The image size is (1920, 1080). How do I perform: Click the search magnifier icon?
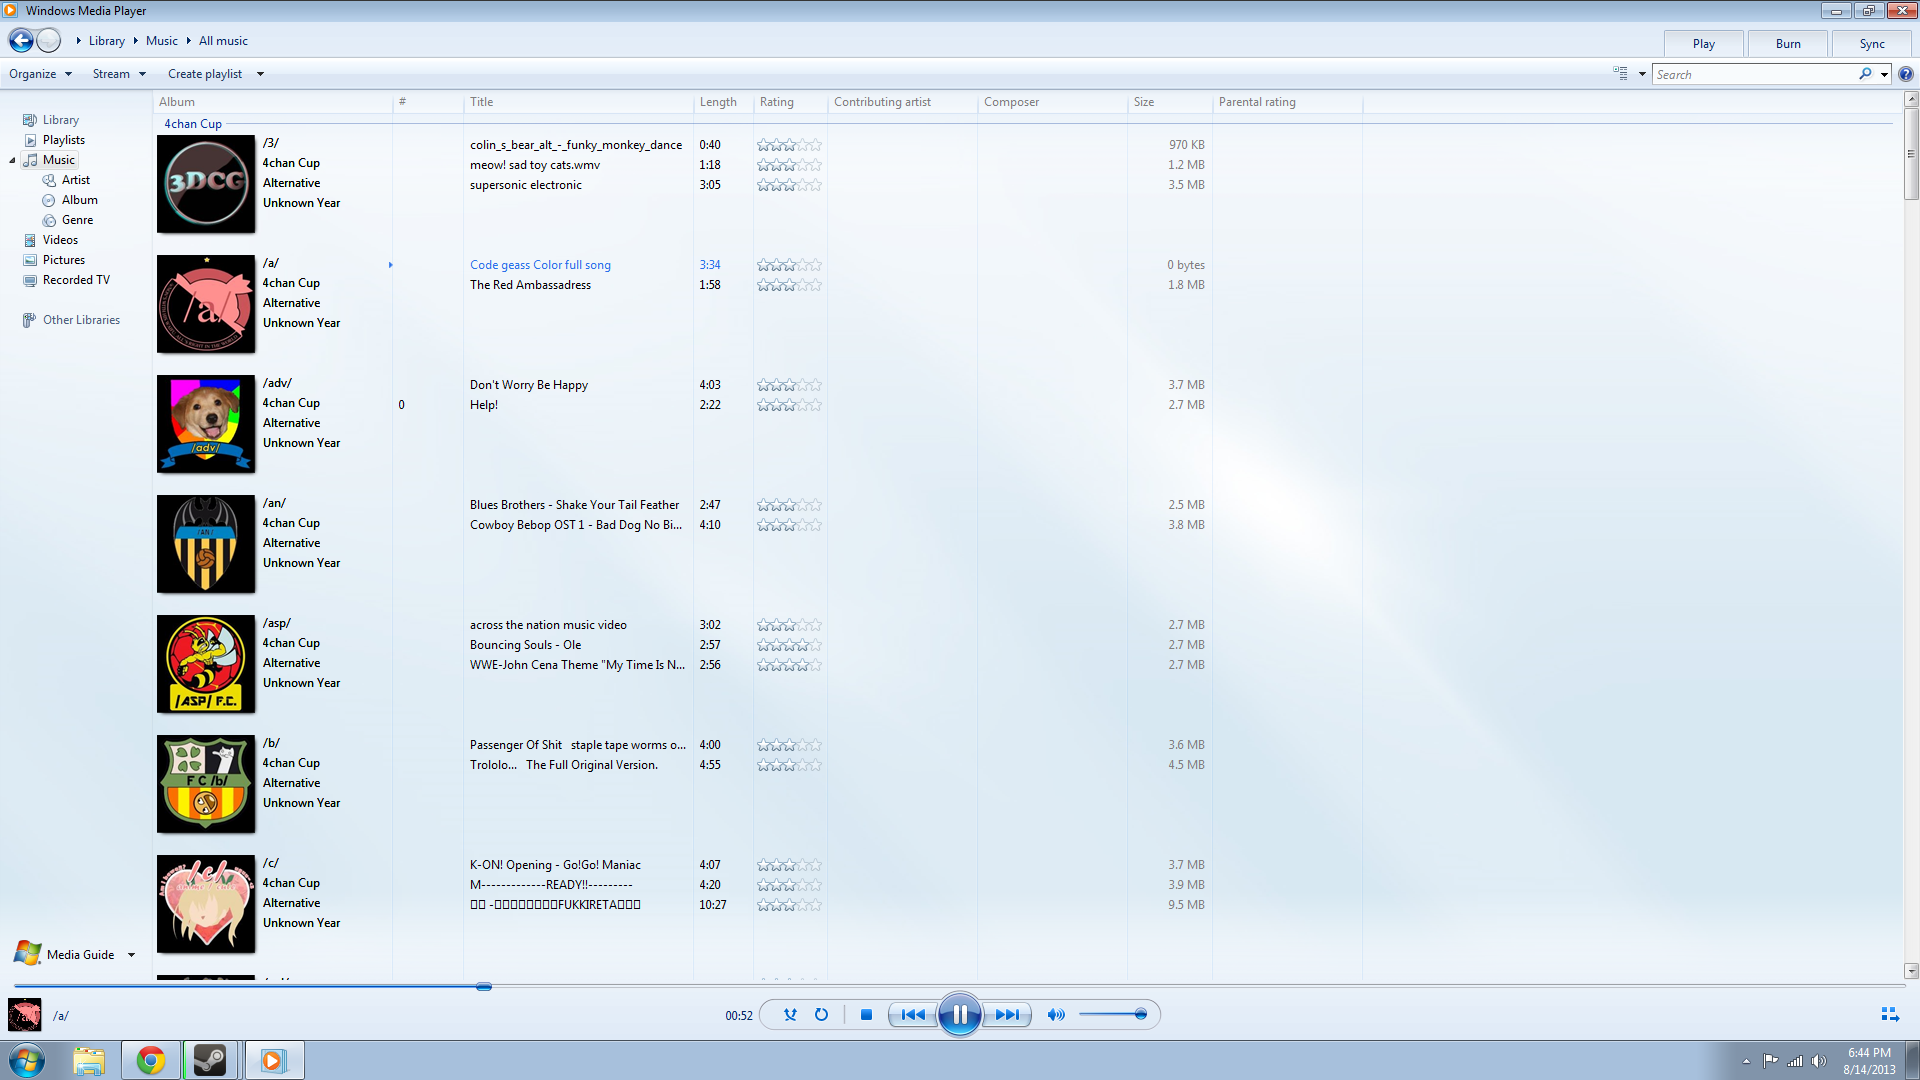click(x=1865, y=74)
